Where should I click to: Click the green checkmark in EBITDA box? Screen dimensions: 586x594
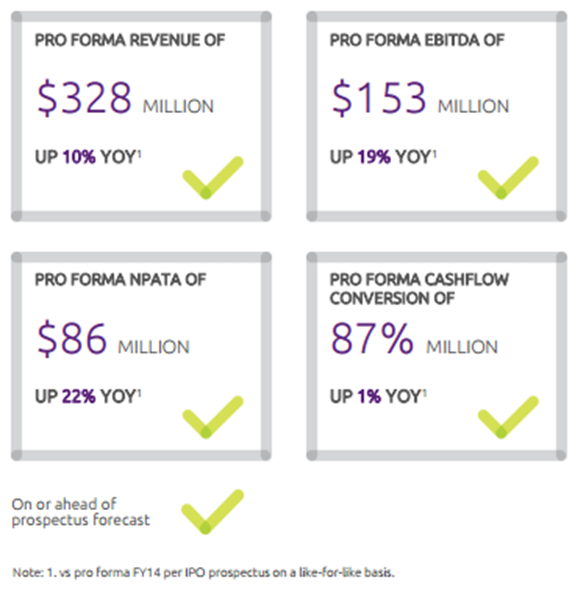[x=508, y=177]
